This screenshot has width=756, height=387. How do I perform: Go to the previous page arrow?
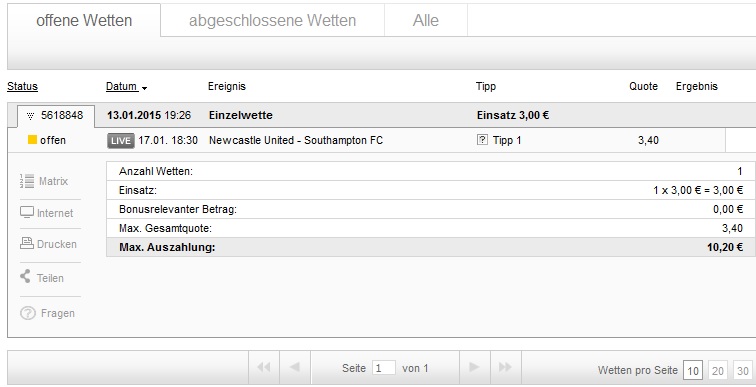[x=295, y=368]
